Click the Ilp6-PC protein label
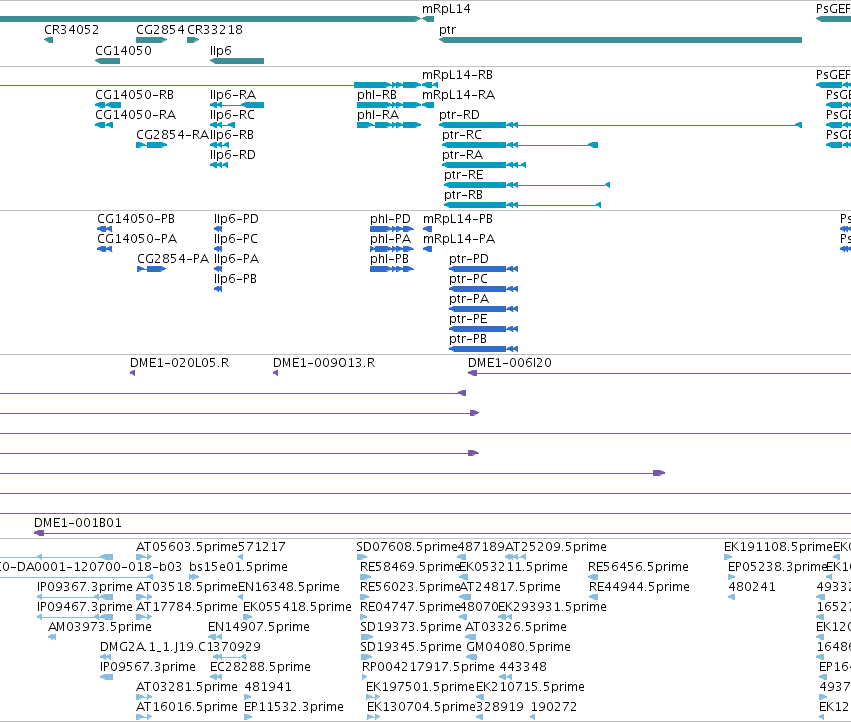 click(x=236, y=239)
